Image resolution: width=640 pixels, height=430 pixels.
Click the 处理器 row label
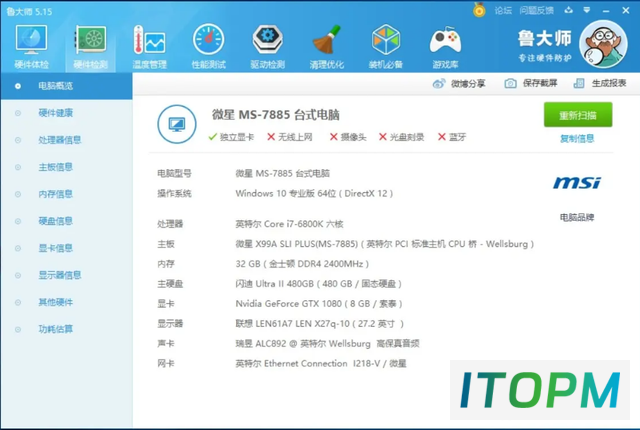coord(170,224)
